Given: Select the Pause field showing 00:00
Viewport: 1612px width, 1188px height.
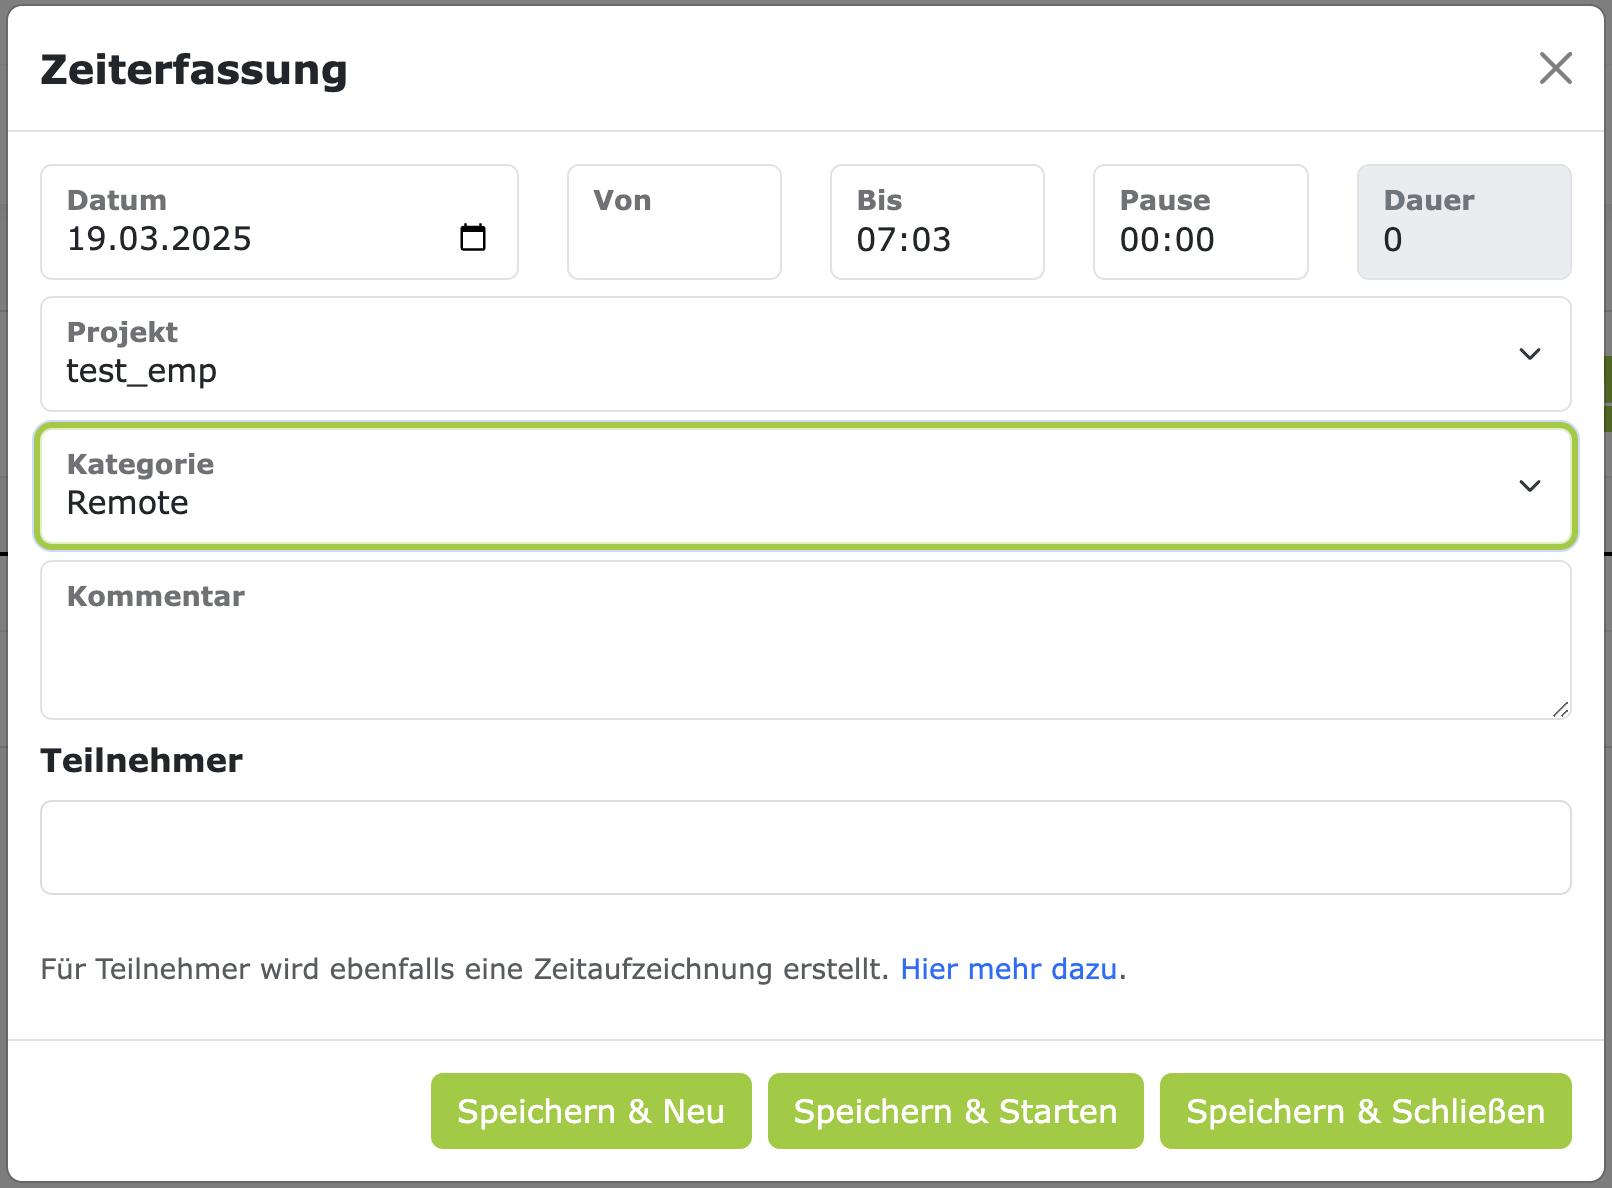Looking at the screenshot, I should [1167, 240].
